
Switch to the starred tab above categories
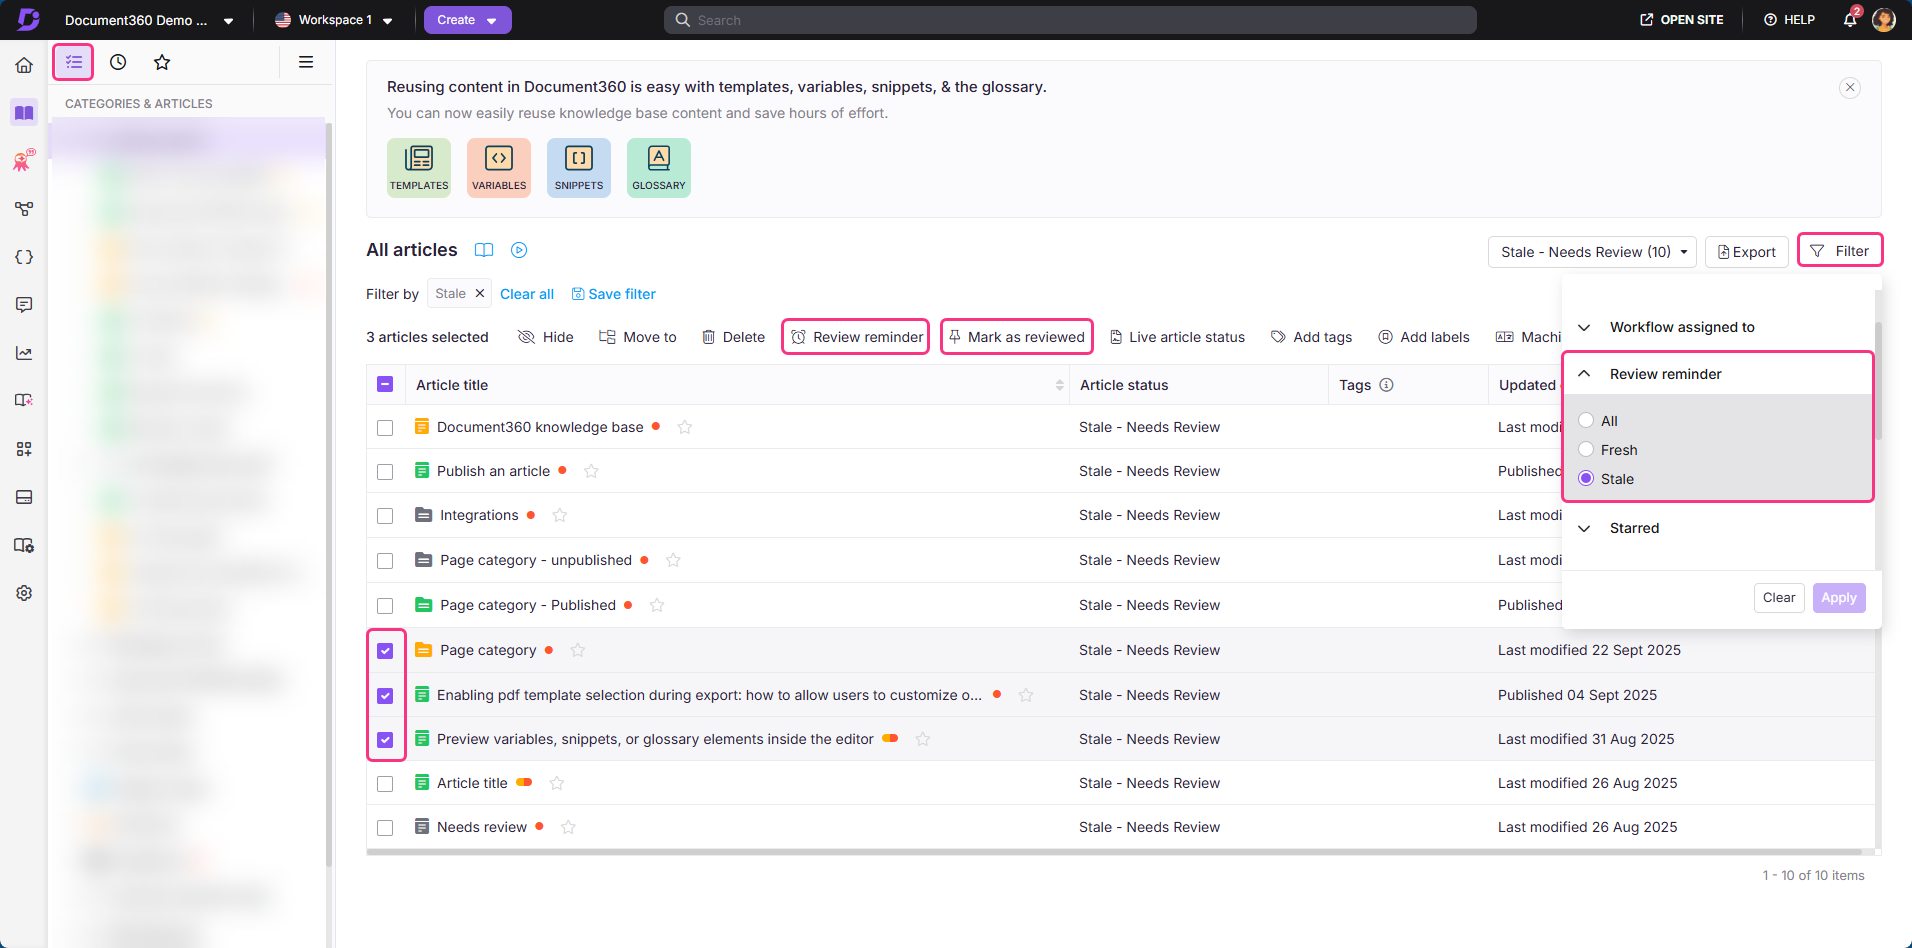pos(162,62)
